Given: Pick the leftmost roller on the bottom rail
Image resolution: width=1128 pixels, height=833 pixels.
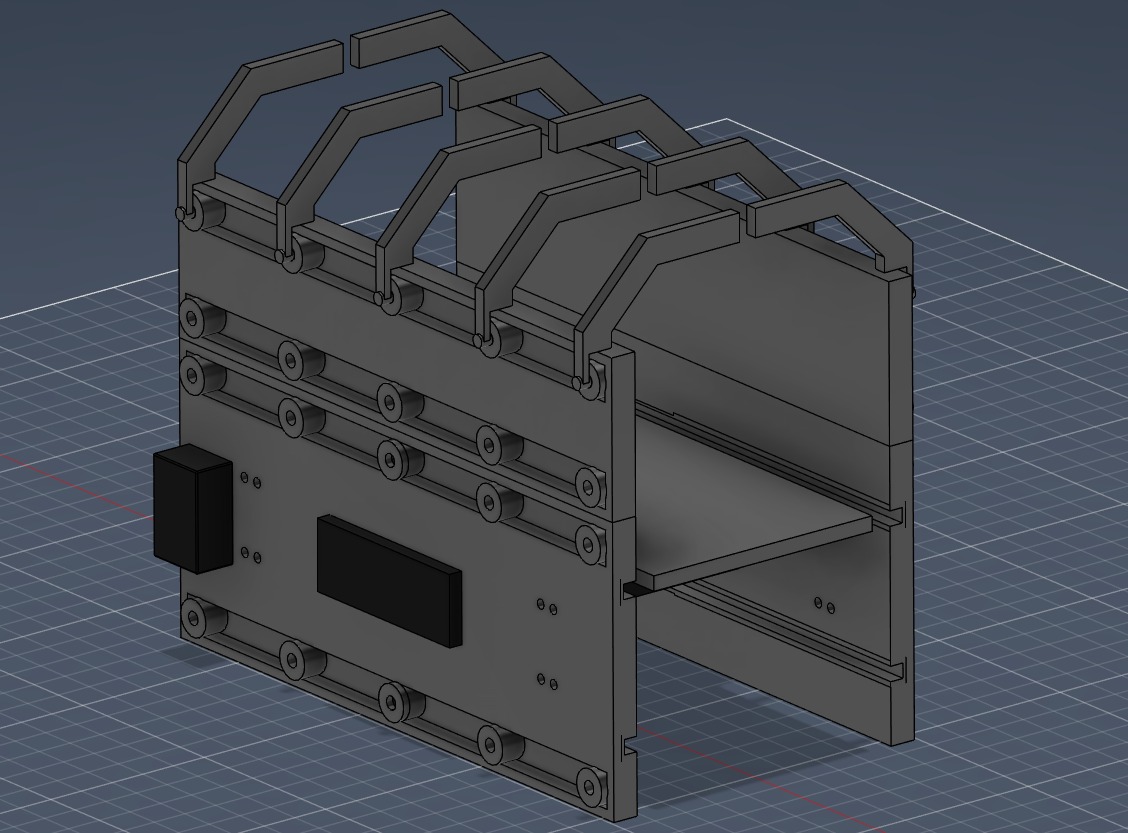Looking at the screenshot, I should tap(194, 616).
